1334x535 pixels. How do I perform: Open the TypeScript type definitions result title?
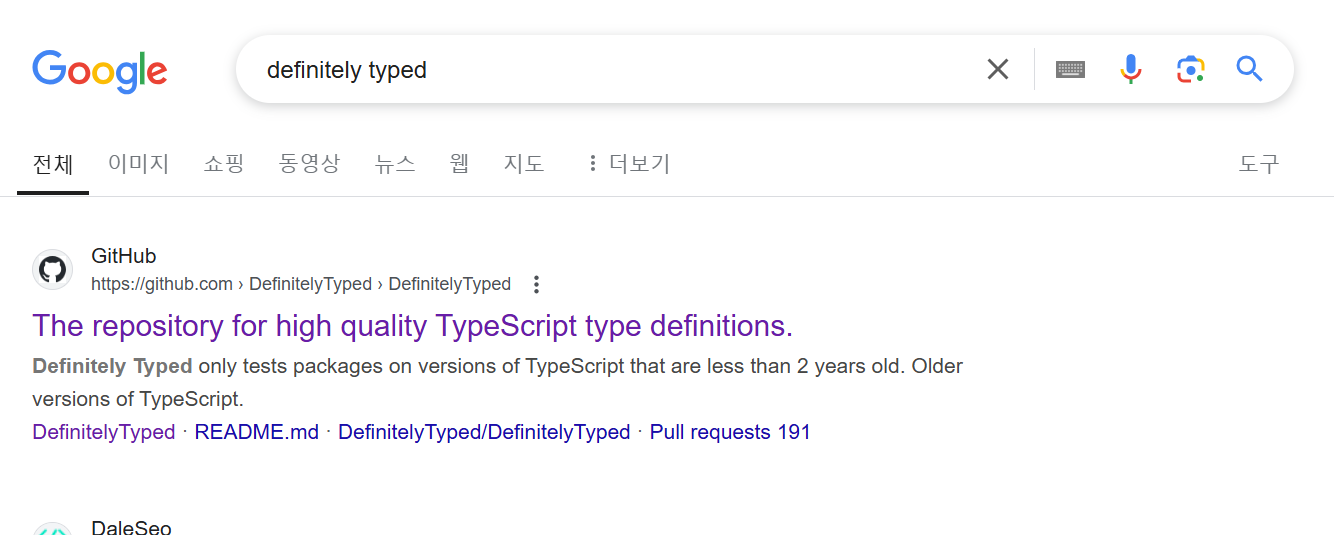[412, 326]
